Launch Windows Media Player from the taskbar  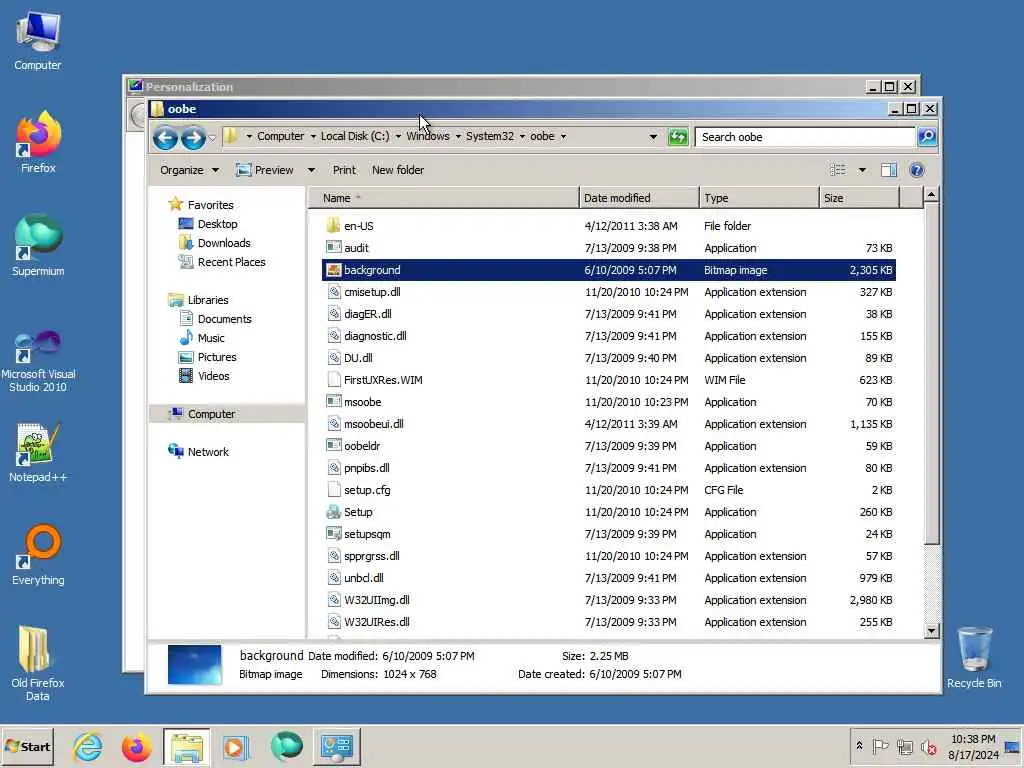point(236,747)
